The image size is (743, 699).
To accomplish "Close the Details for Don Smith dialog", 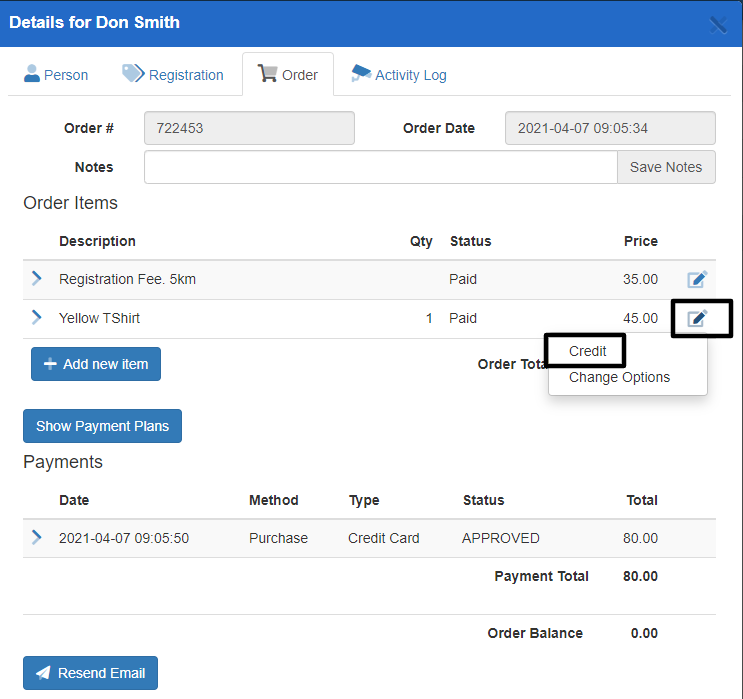I will coord(717,24).
